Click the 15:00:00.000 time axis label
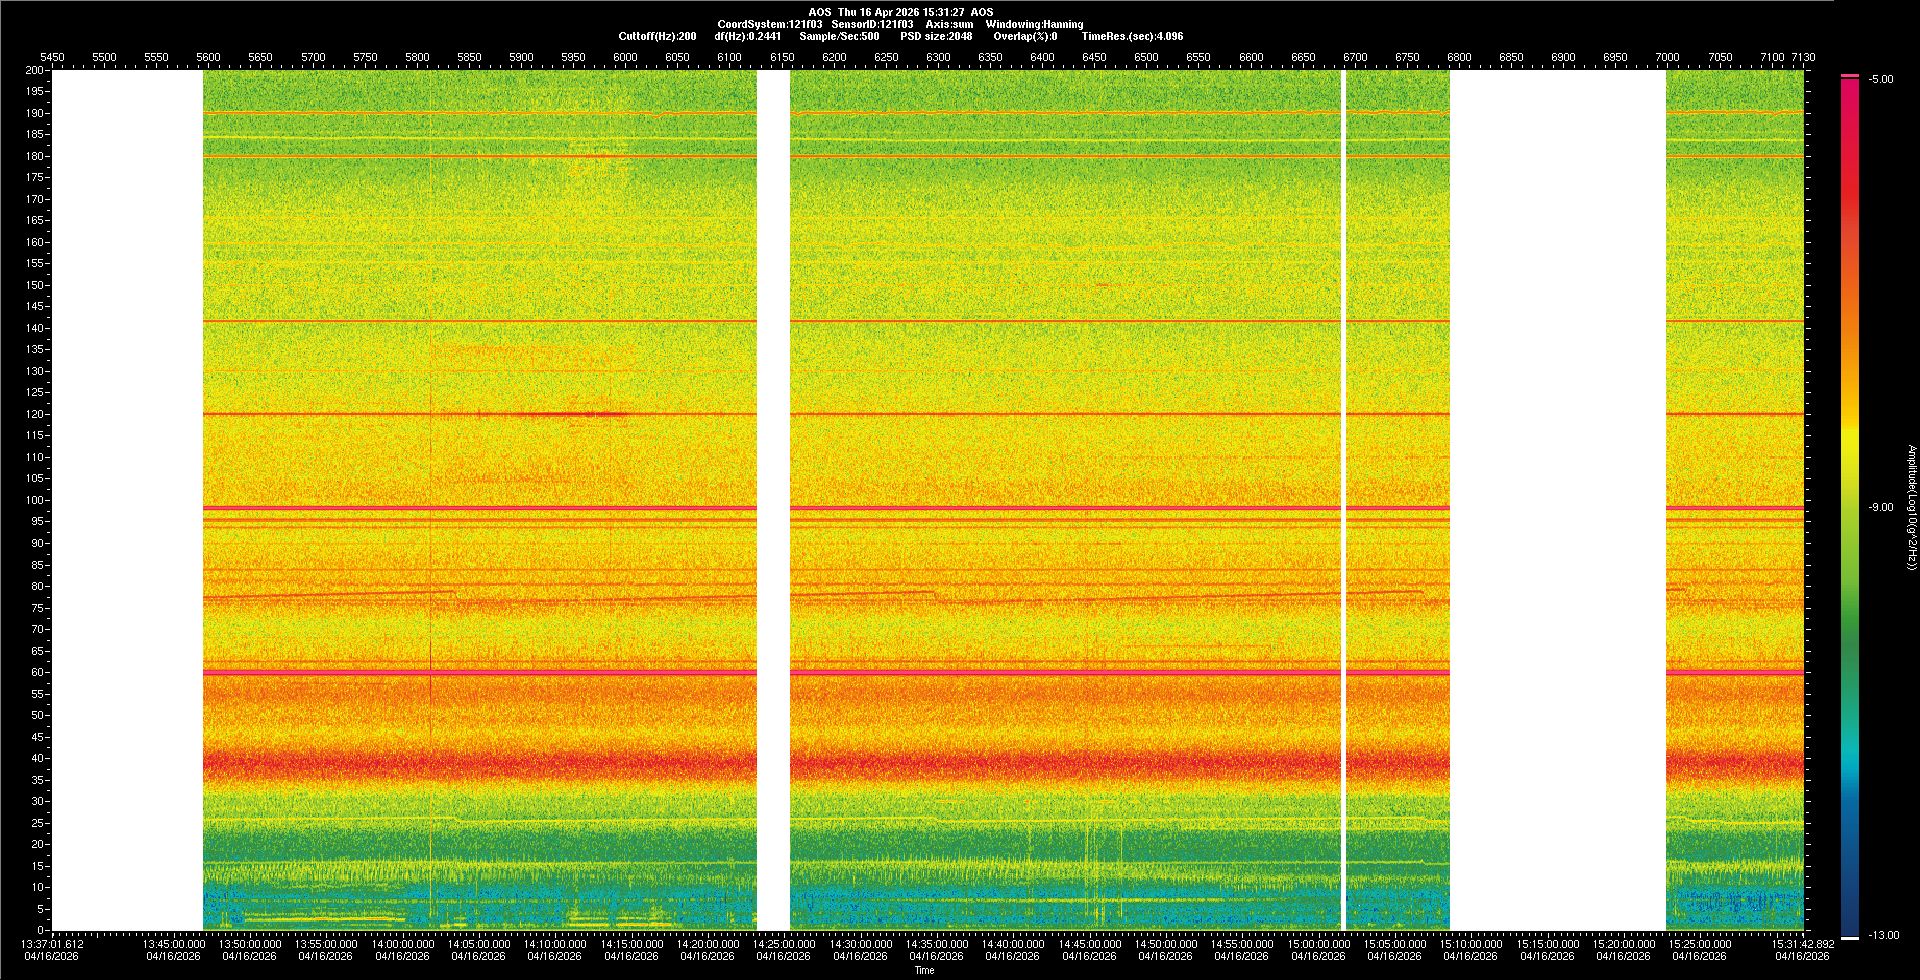This screenshot has width=1920, height=980. click(1318, 944)
